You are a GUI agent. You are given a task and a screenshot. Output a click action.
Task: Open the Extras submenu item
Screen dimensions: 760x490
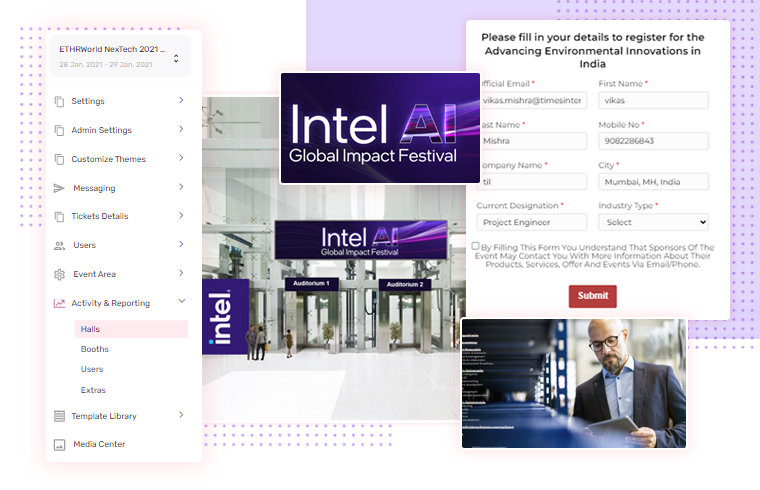93,390
